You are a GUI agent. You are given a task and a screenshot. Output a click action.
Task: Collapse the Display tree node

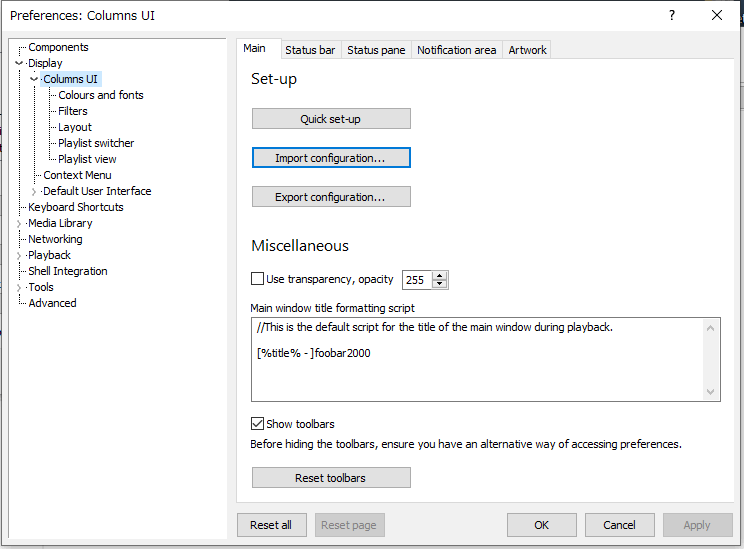coord(19,63)
